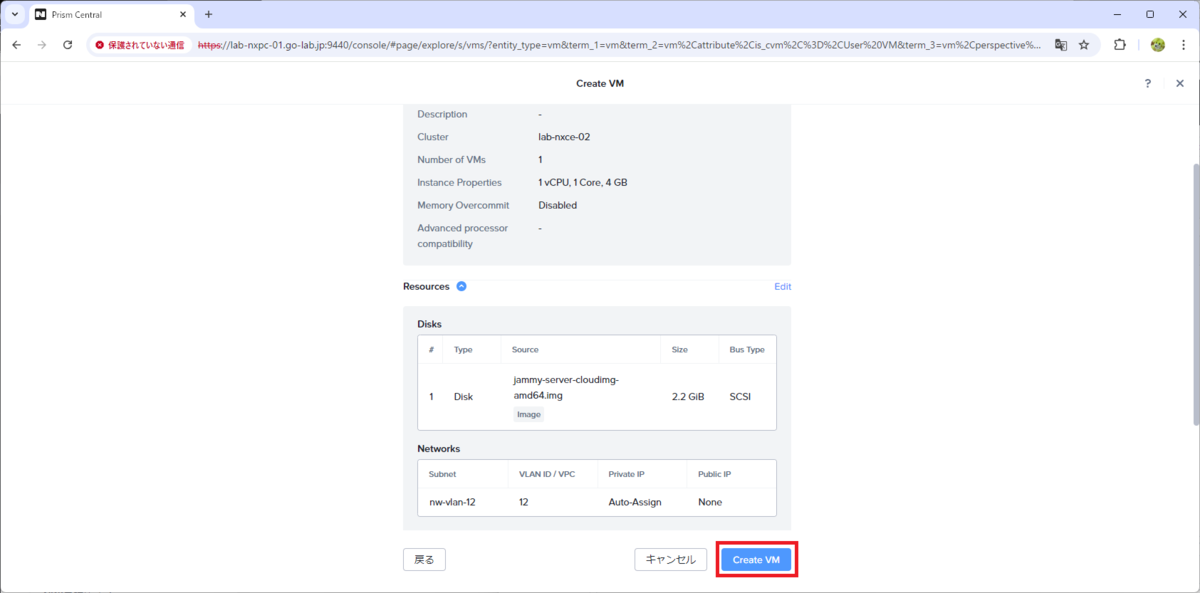This screenshot has width=1200, height=593.
Task: Open the help question mark icon
Action: coord(1148,84)
